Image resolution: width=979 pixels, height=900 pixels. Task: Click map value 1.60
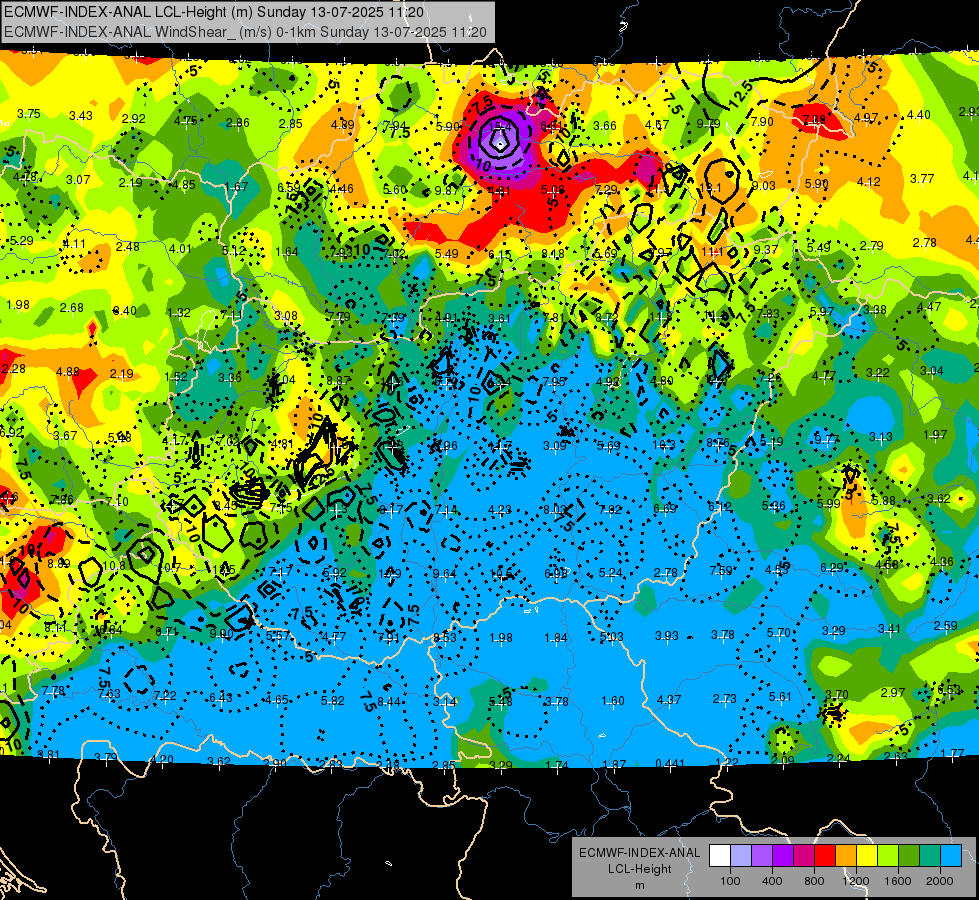(x=612, y=701)
